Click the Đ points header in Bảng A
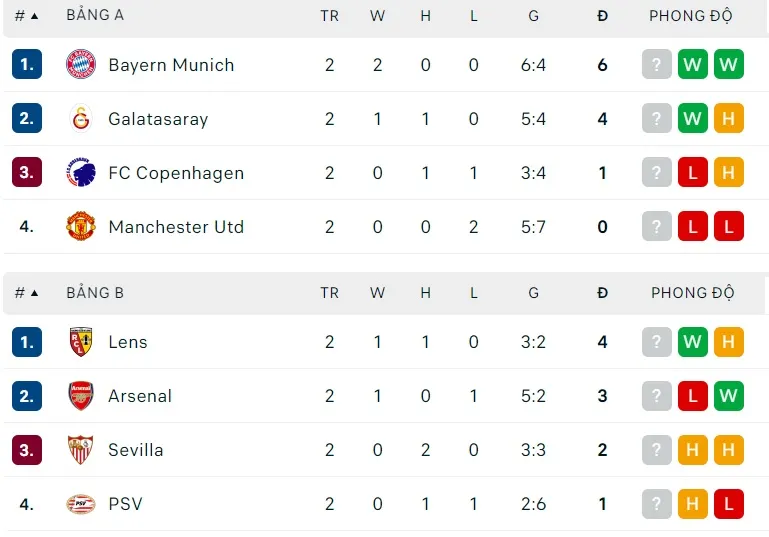 602,16
